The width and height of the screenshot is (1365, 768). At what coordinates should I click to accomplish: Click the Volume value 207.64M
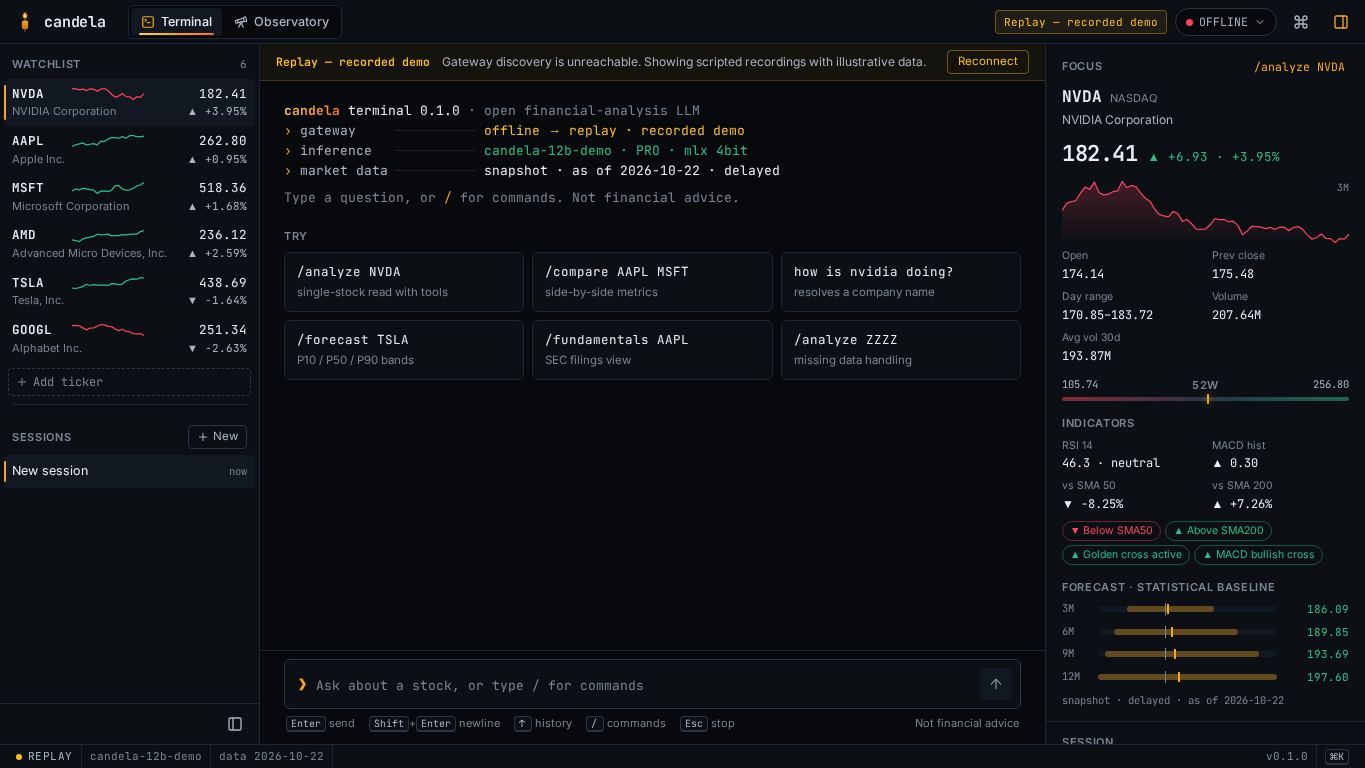[x=1236, y=315]
